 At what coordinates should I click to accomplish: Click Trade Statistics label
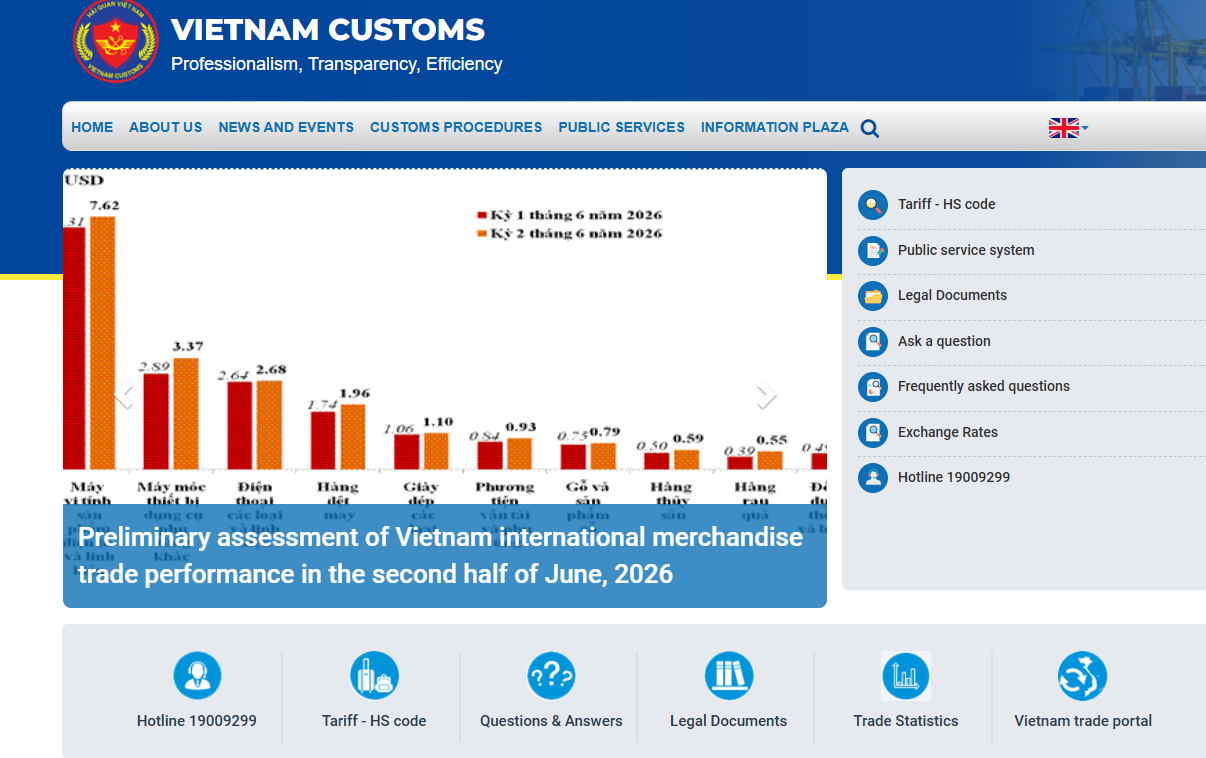pos(906,721)
